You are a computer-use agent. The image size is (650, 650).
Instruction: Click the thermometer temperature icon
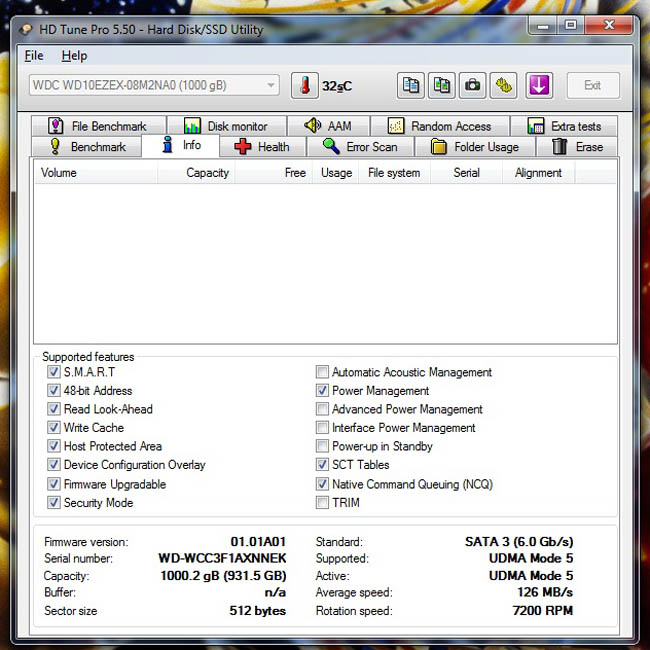coord(305,85)
